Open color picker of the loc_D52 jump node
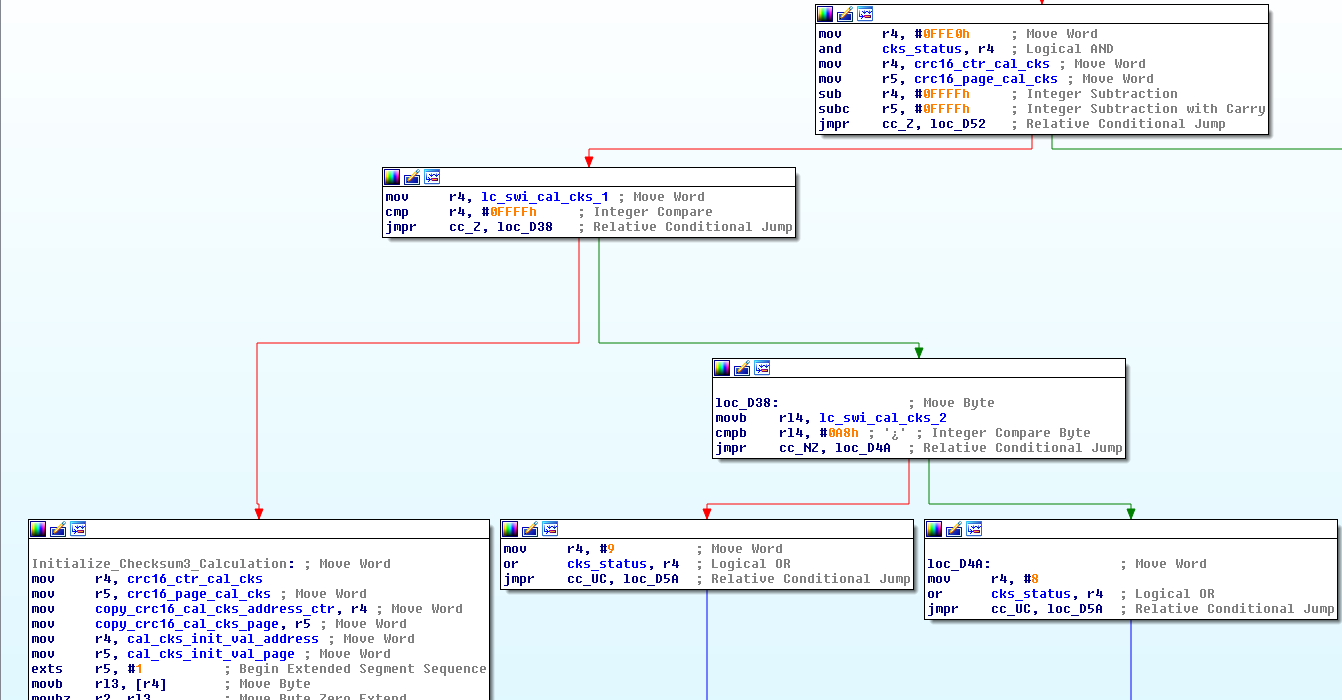1342x700 pixels. [825, 14]
